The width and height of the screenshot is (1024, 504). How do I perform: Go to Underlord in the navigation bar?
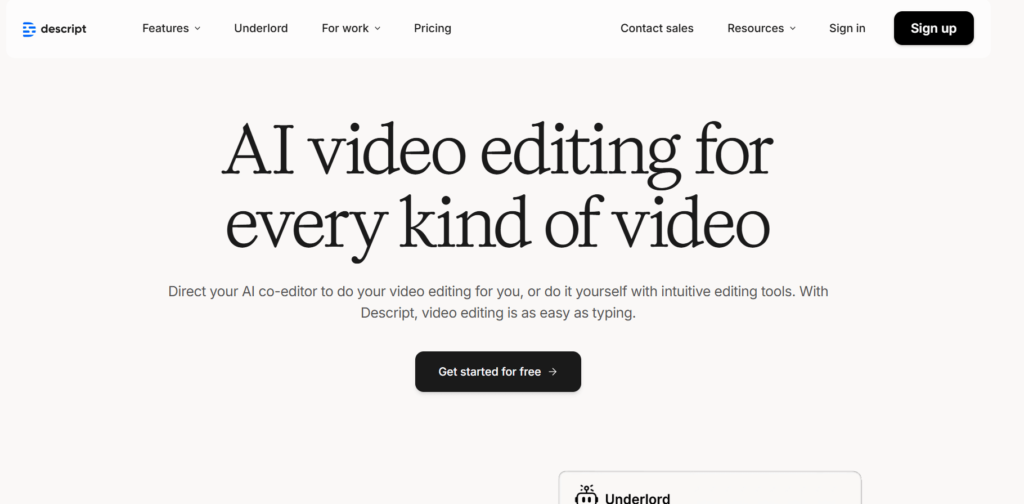tap(261, 28)
